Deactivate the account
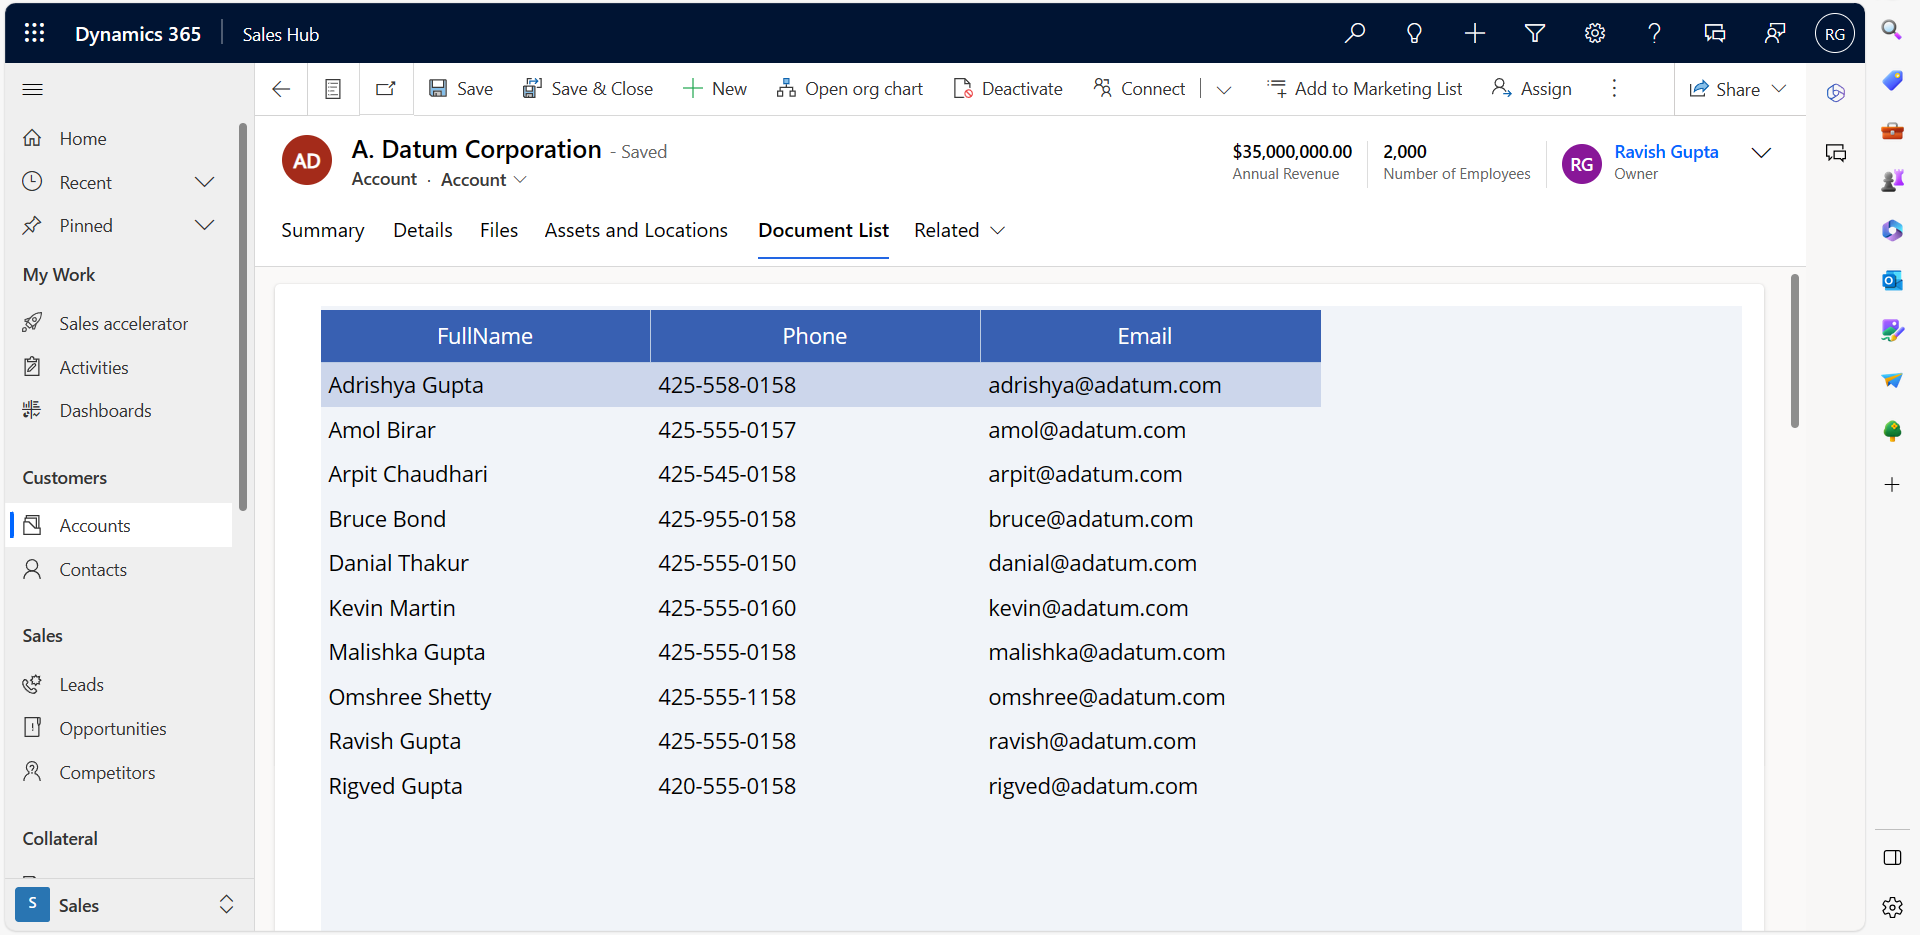Viewport: 1920px width, 935px height. [1008, 89]
